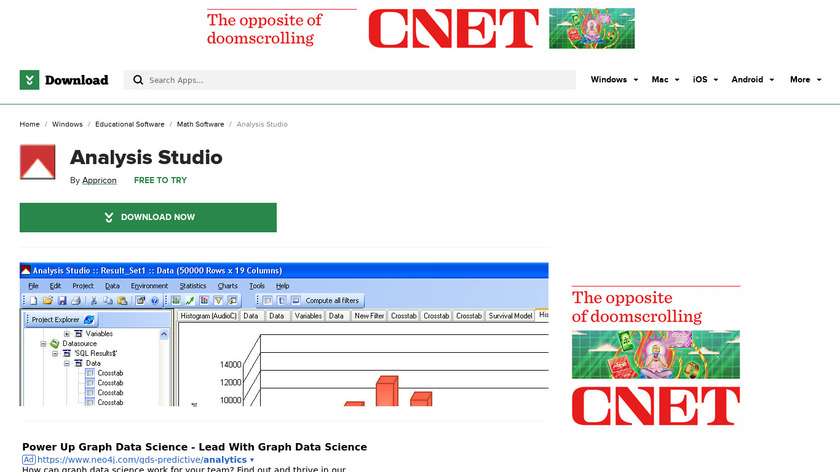This screenshot has height=472, width=840.
Task: Click the Search Apps input field
Action: tap(350, 80)
